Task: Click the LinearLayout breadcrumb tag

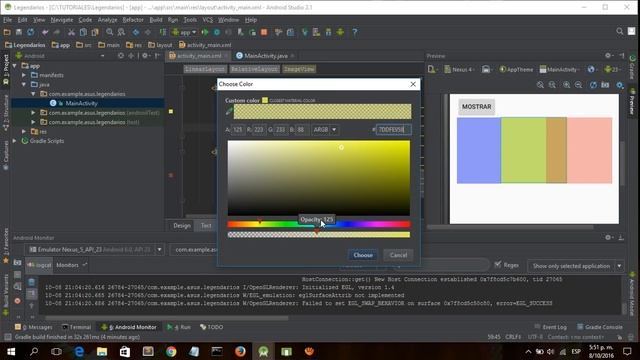Action: click(204, 69)
